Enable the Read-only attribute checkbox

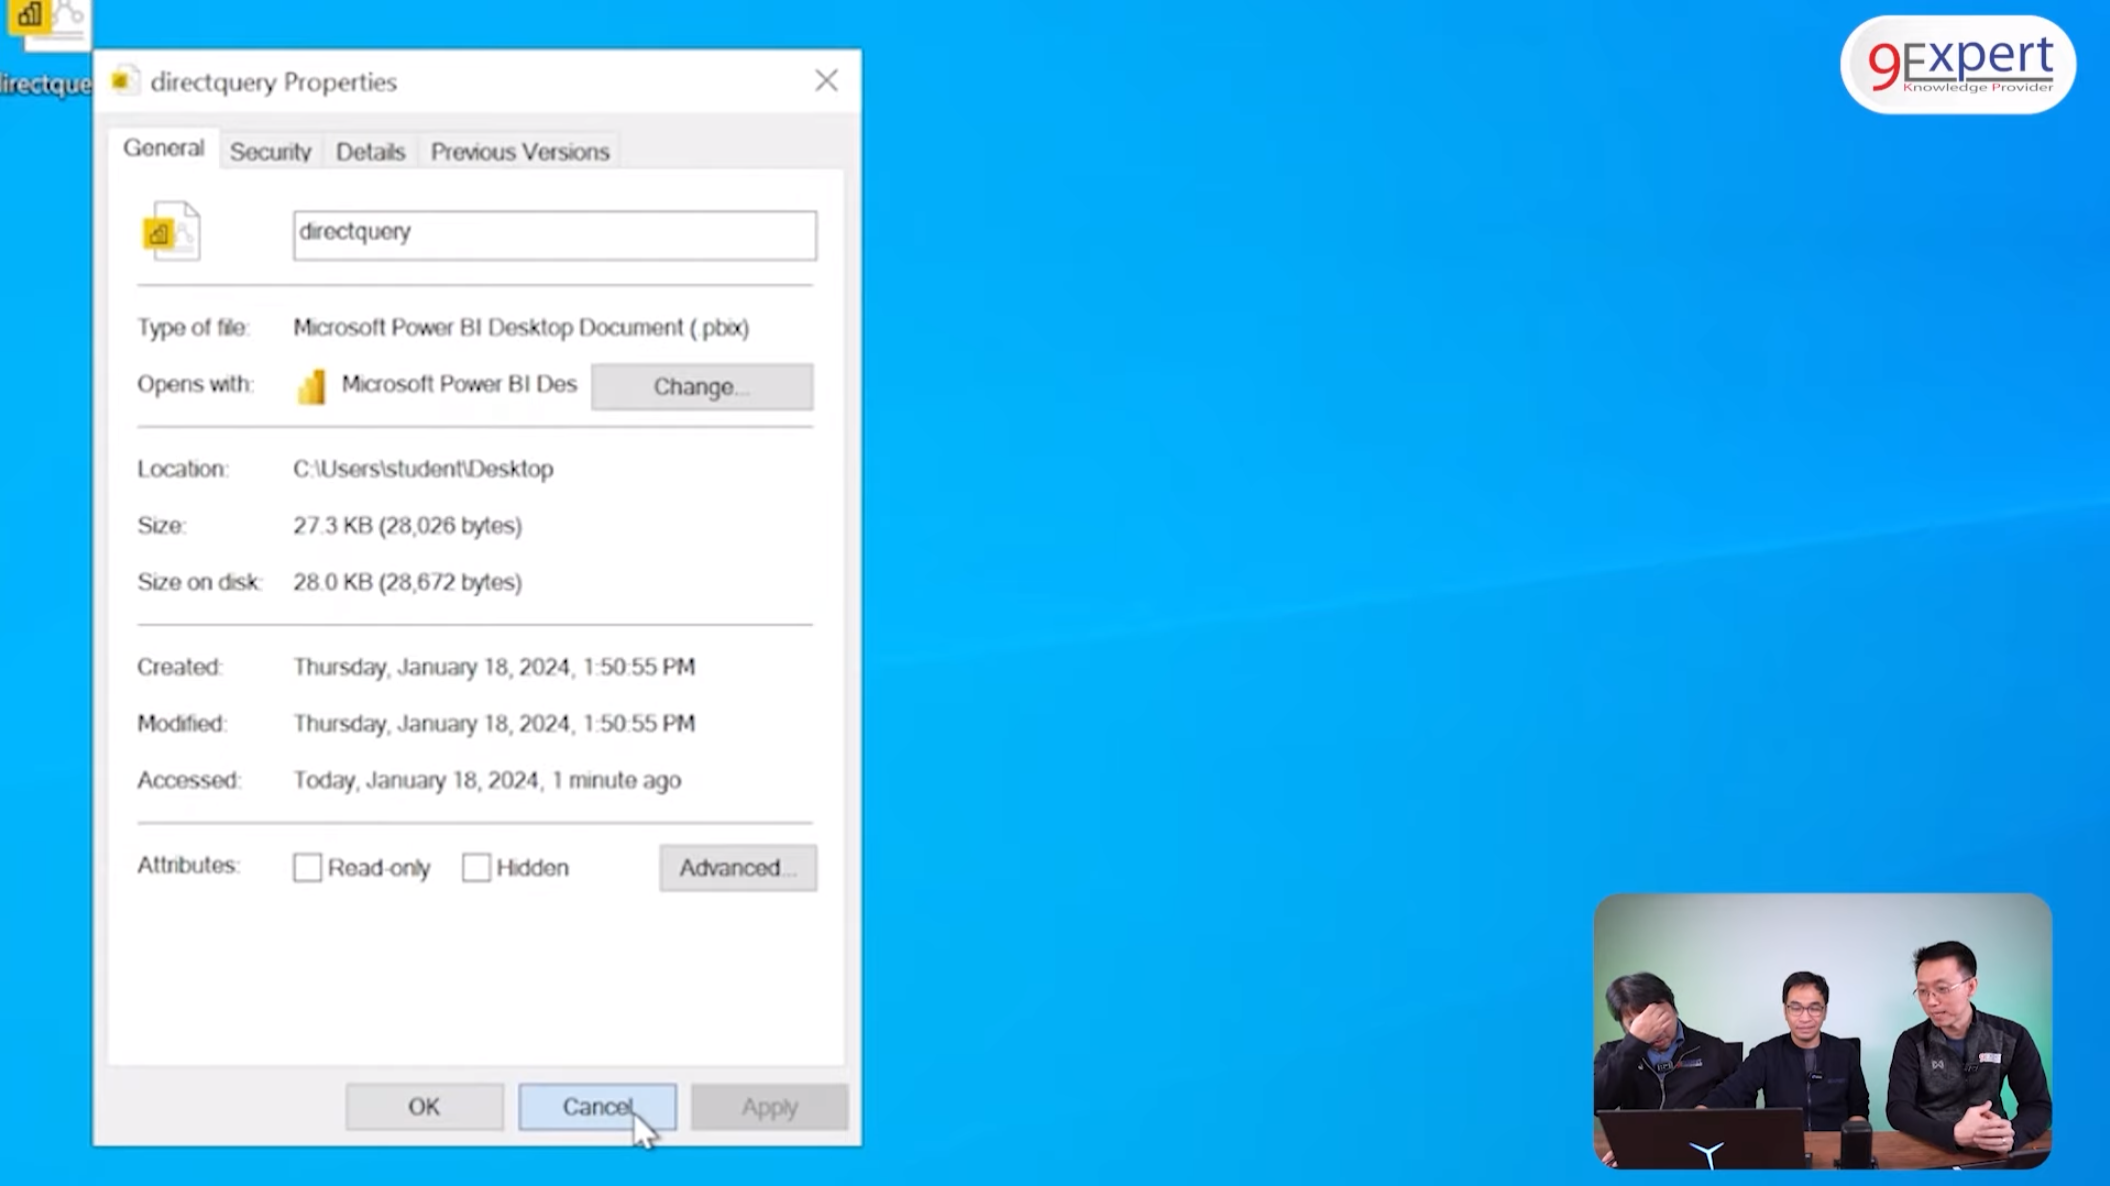(306, 867)
